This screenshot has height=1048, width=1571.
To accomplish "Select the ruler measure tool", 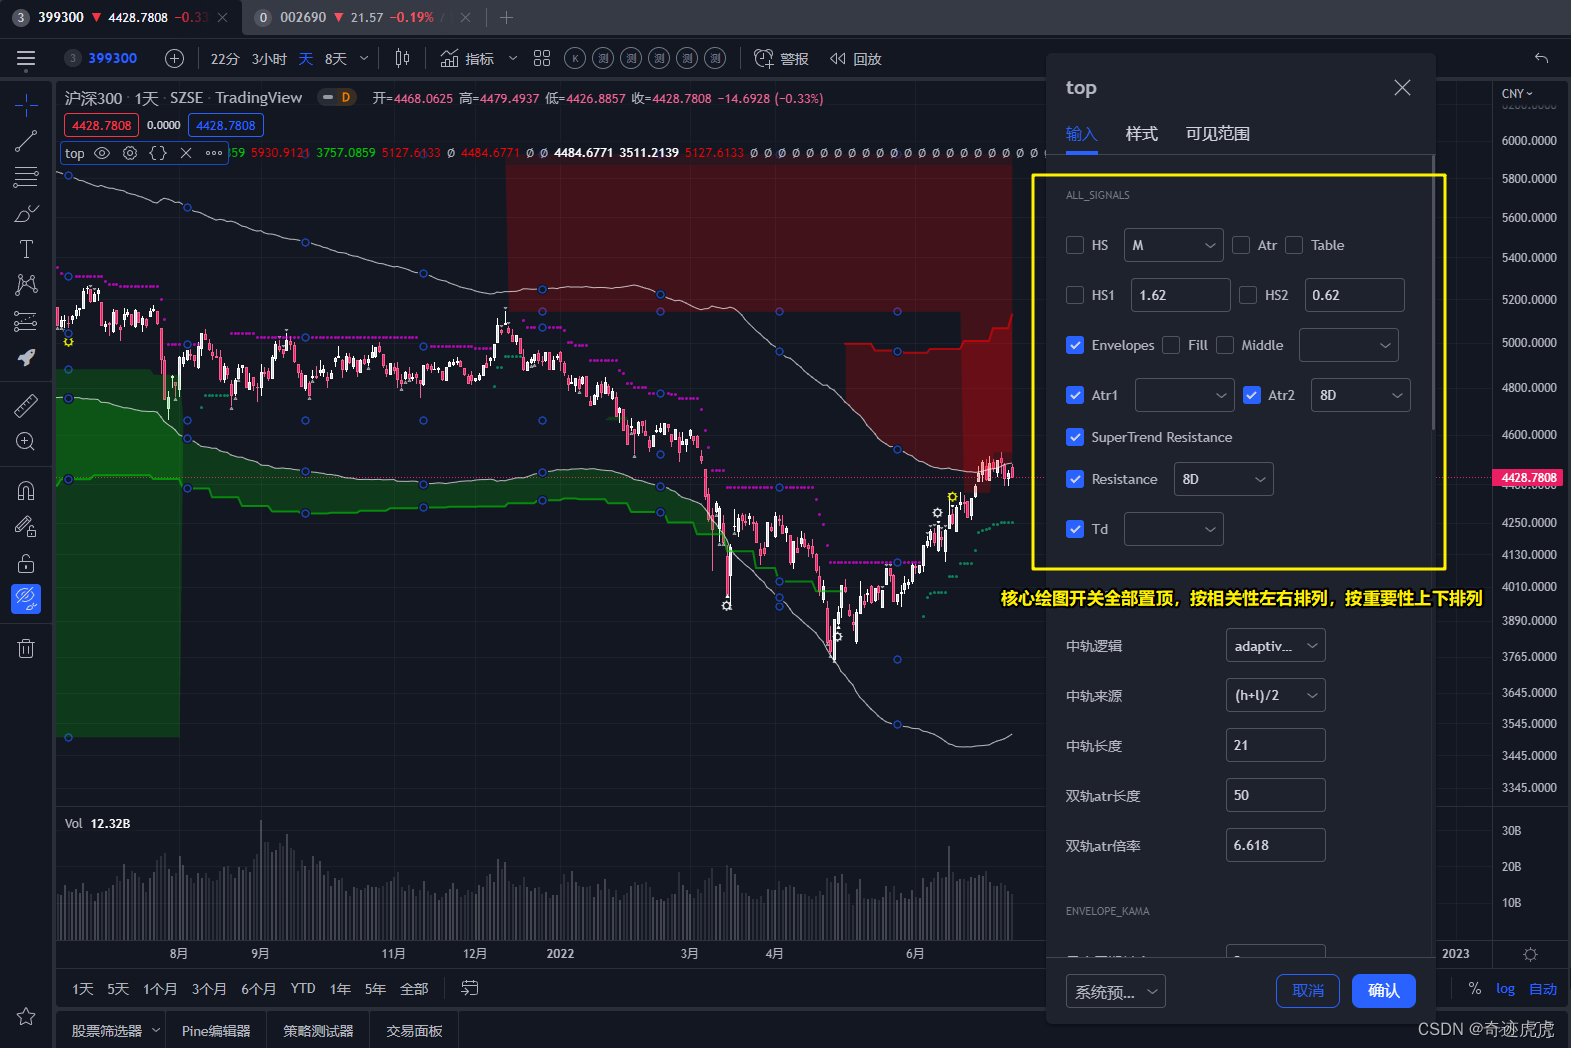I will point(26,405).
